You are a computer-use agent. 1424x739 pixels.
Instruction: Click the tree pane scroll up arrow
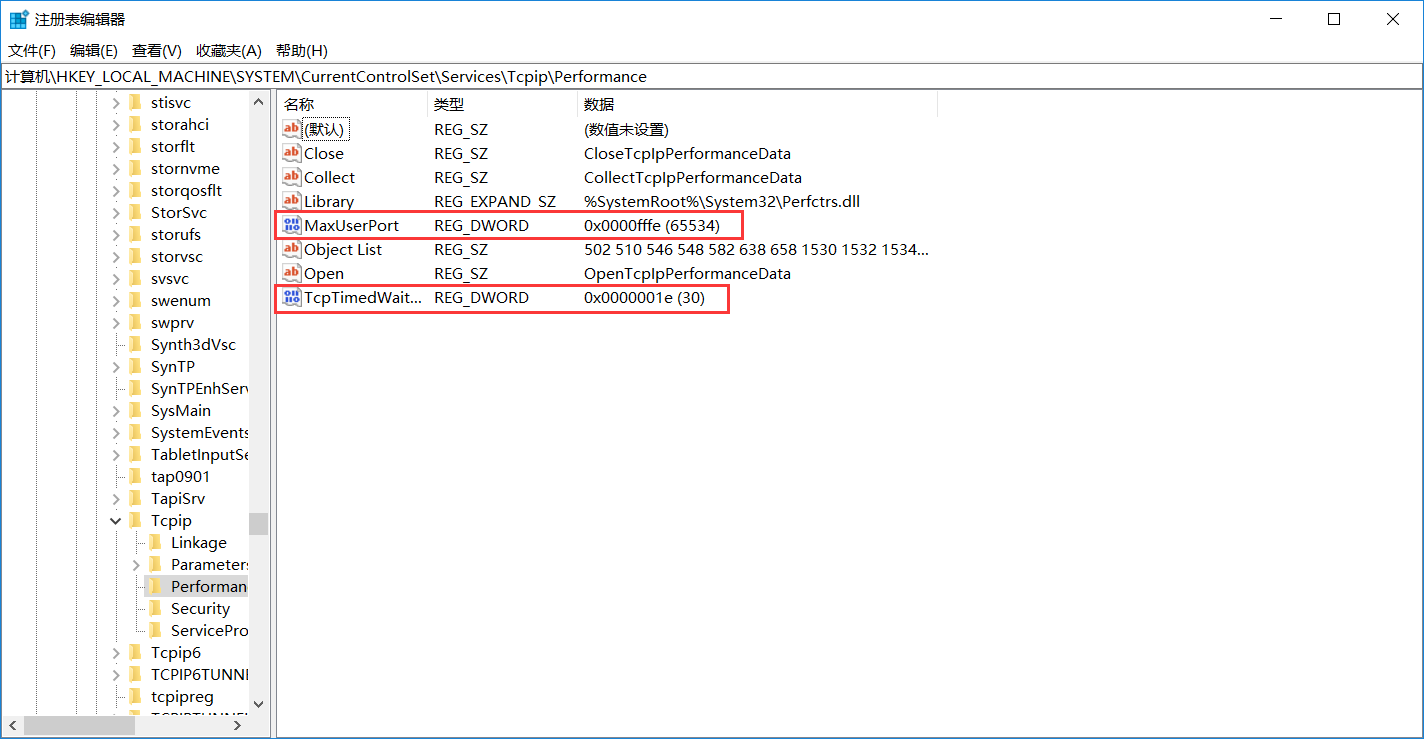pos(259,102)
